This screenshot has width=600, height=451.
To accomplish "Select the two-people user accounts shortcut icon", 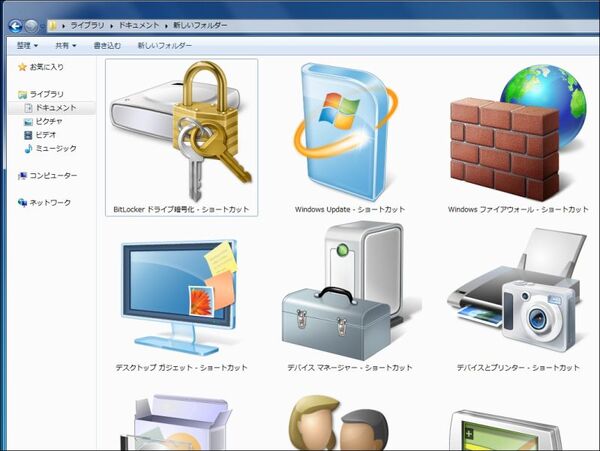I will [x=338, y=423].
